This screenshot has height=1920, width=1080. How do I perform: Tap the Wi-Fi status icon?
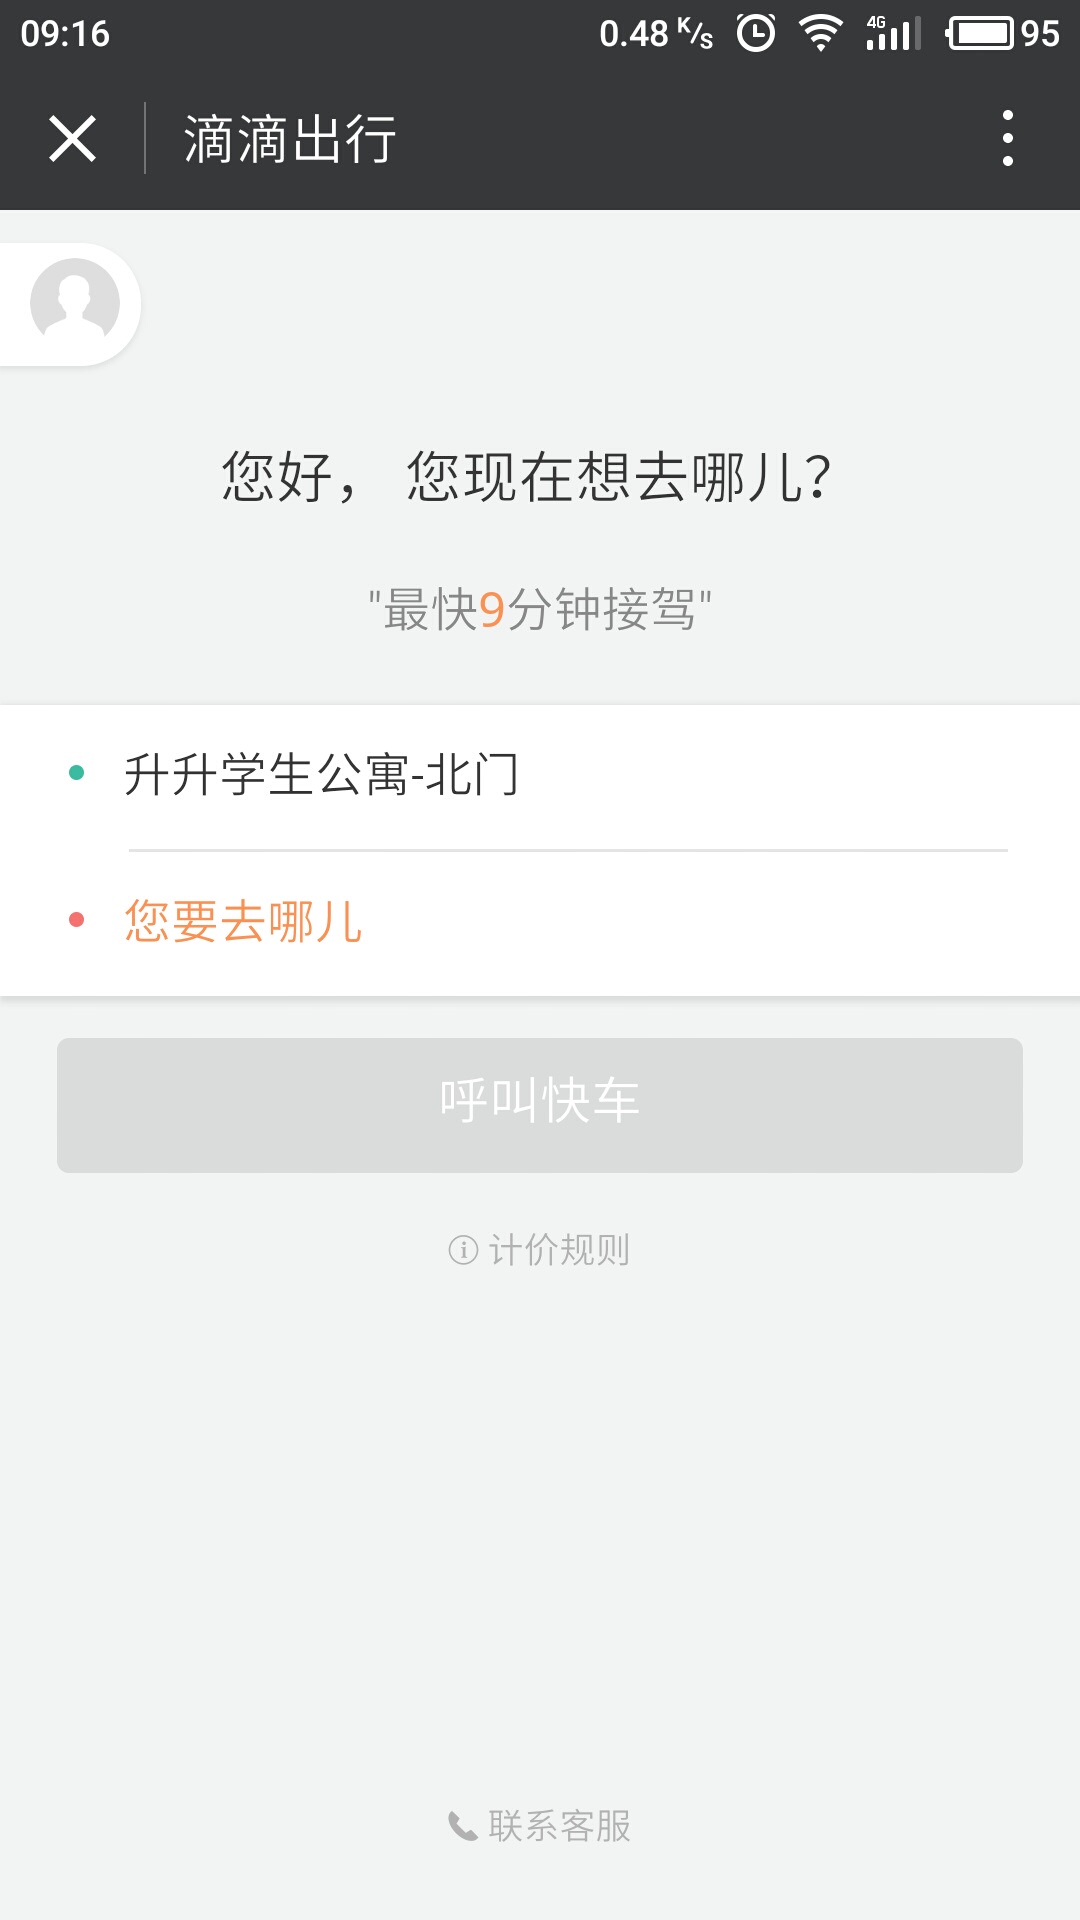(820, 33)
